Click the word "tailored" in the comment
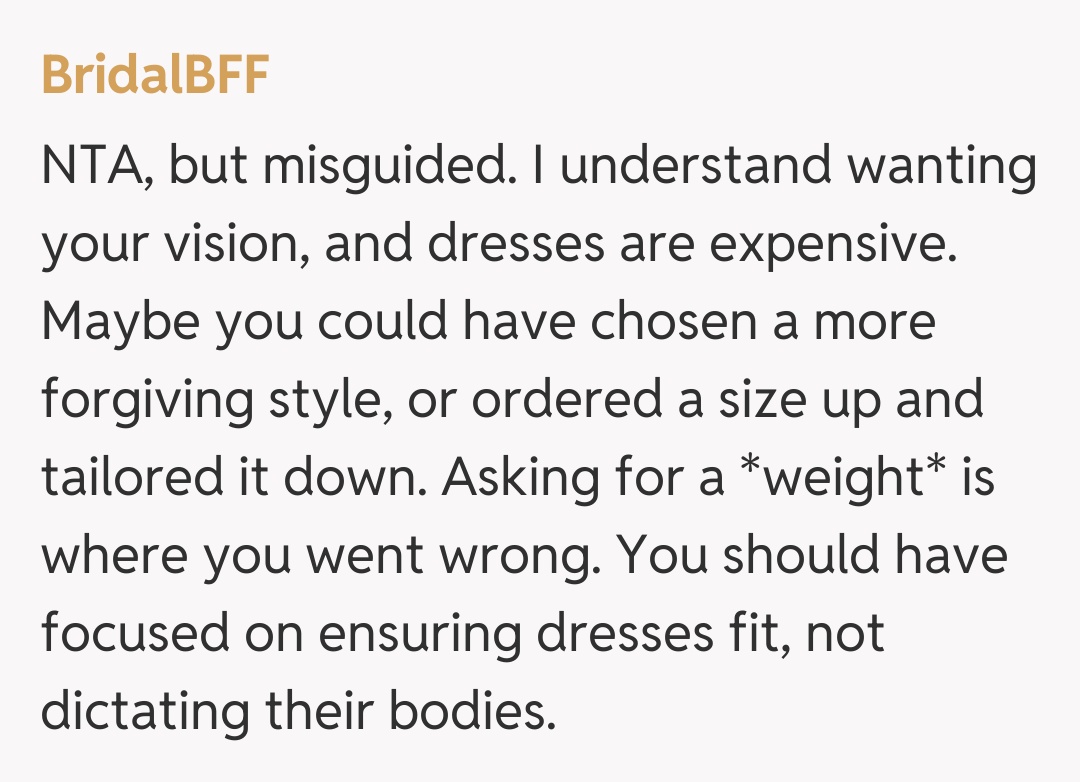Image resolution: width=1080 pixels, height=782 pixels. (132, 478)
